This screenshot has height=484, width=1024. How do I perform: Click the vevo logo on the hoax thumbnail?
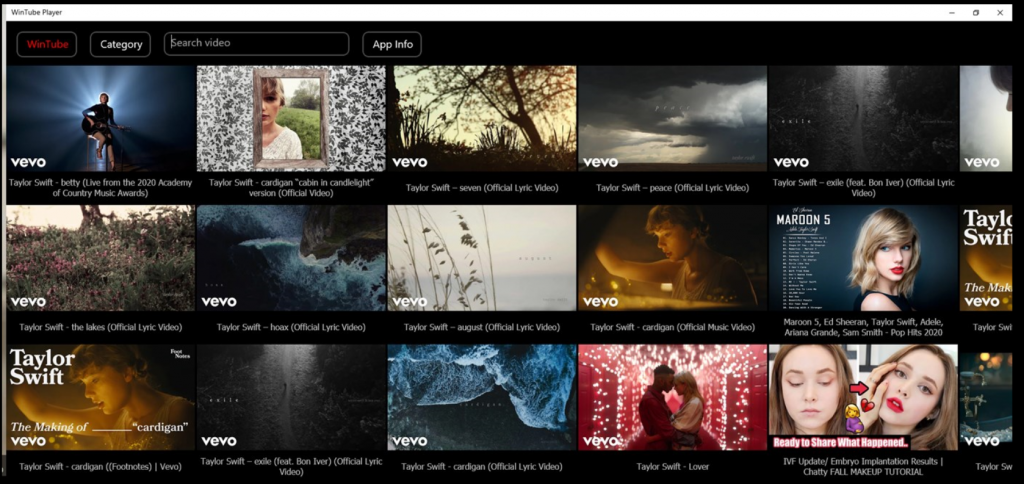[219, 302]
